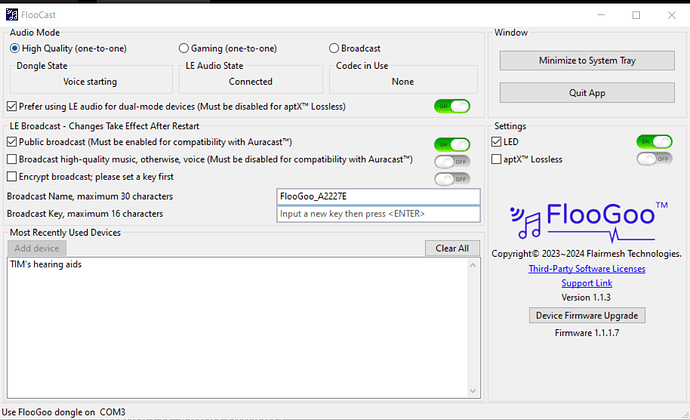Open Third-Party Software Licenses link
The height and width of the screenshot is (420, 690).
coord(587,269)
